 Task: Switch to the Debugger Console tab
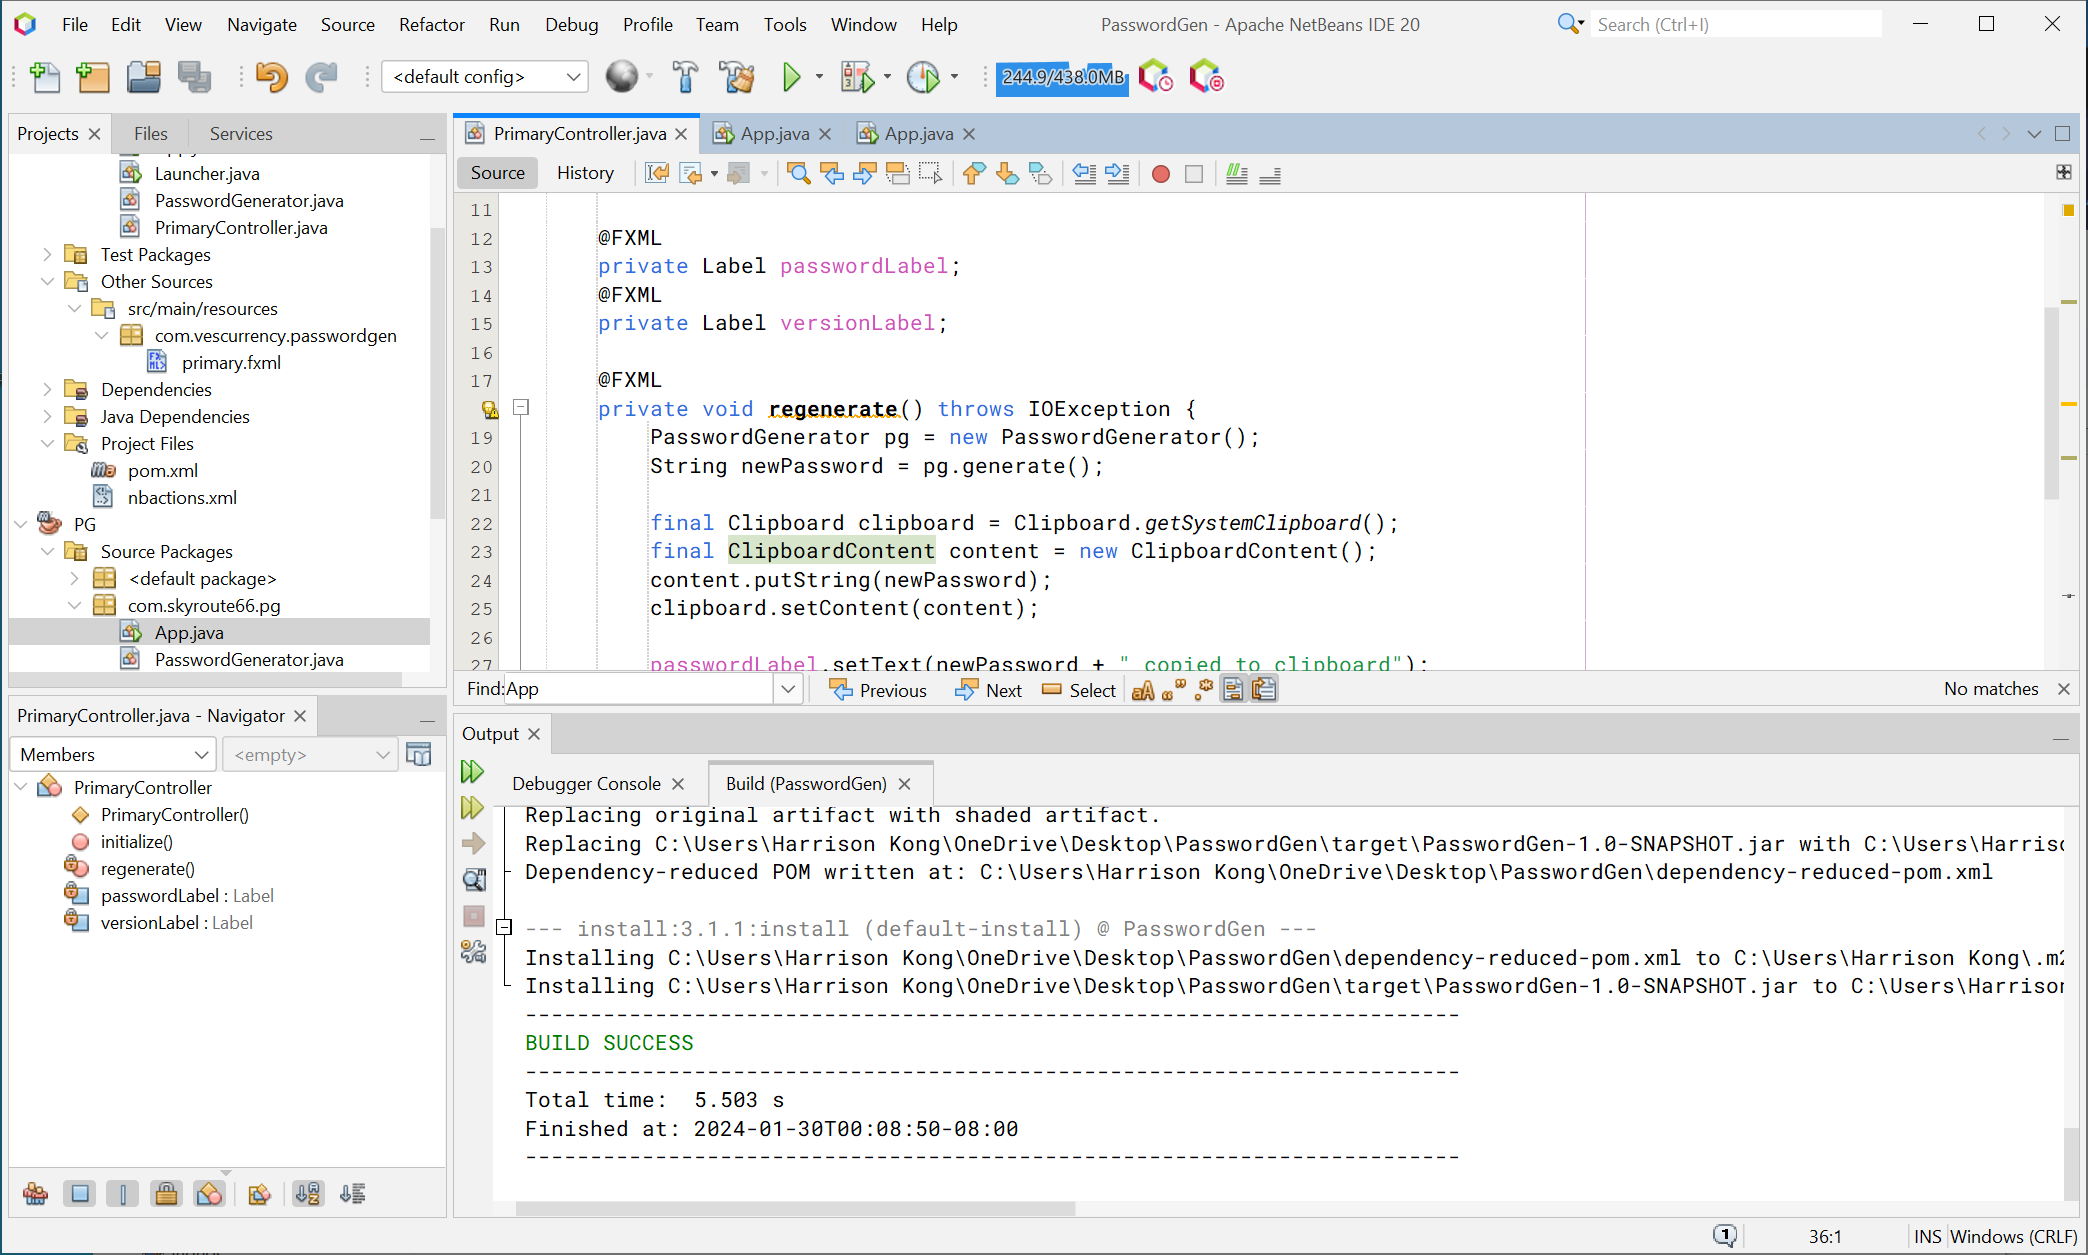point(586,783)
